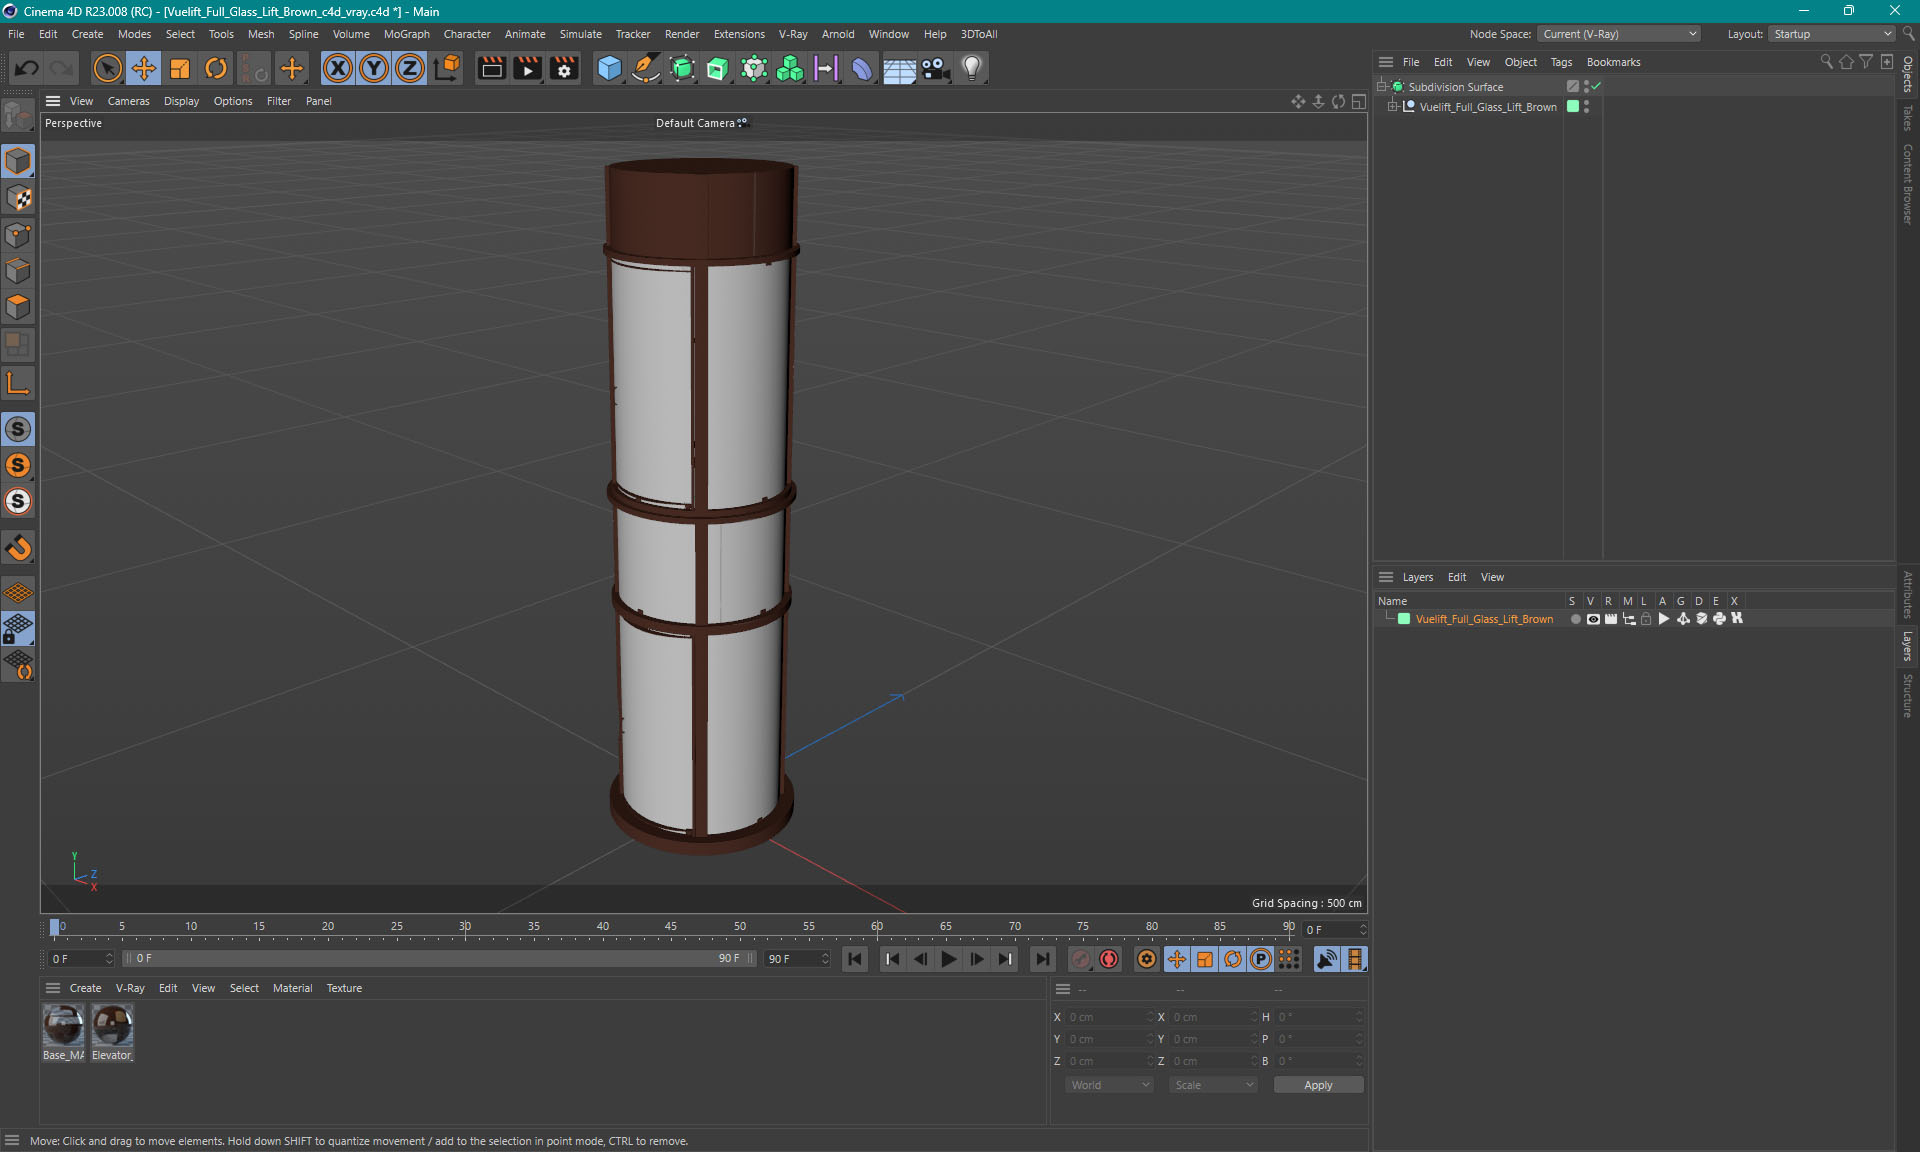Viewport: 1920px width, 1152px height.
Task: Go to start of animation
Action: click(854, 959)
